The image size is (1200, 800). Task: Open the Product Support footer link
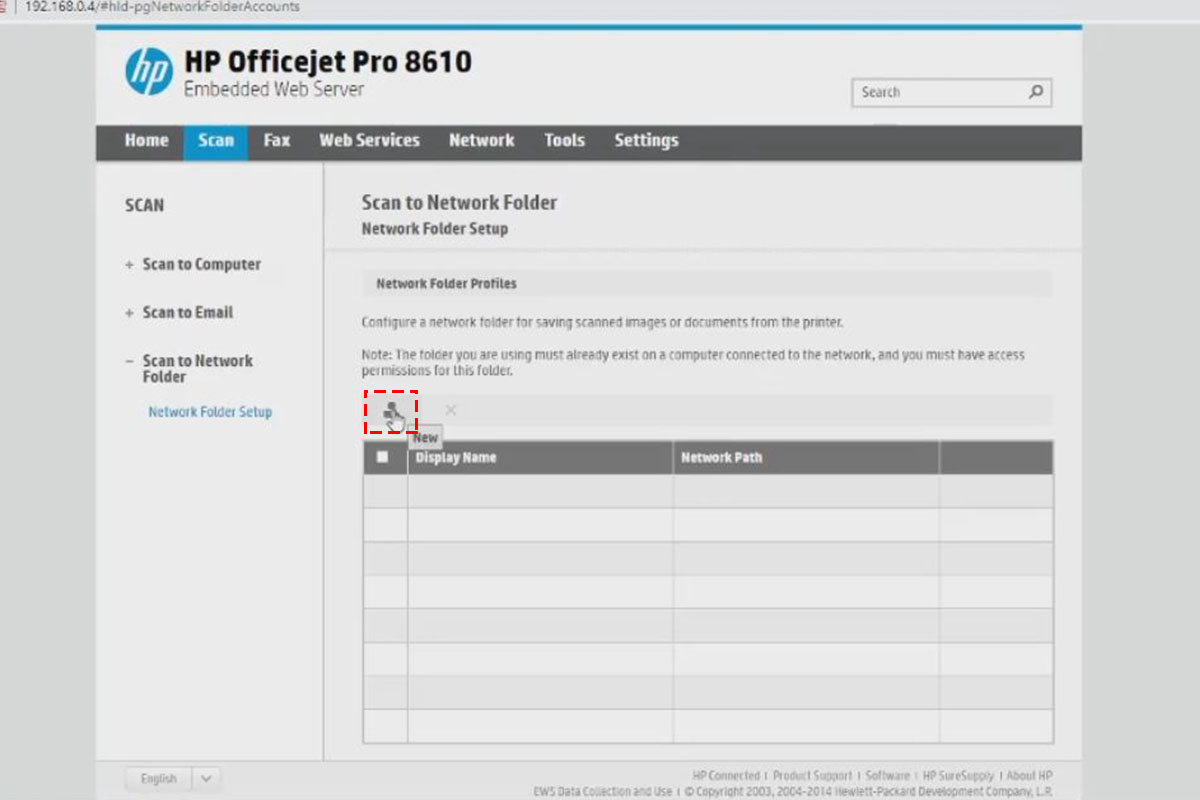(x=812, y=776)
